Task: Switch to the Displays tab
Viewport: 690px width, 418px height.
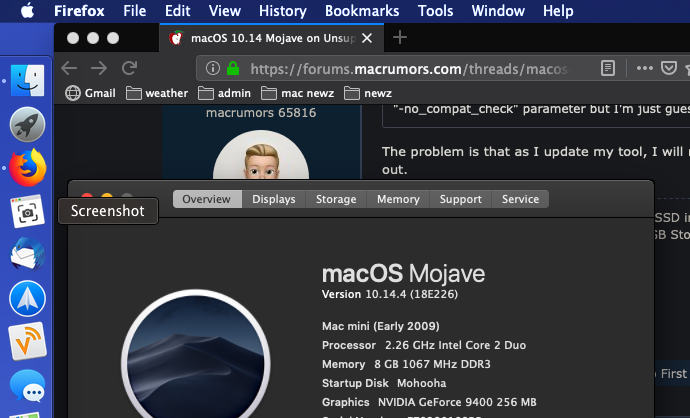Action: click(x=274, y=199)
